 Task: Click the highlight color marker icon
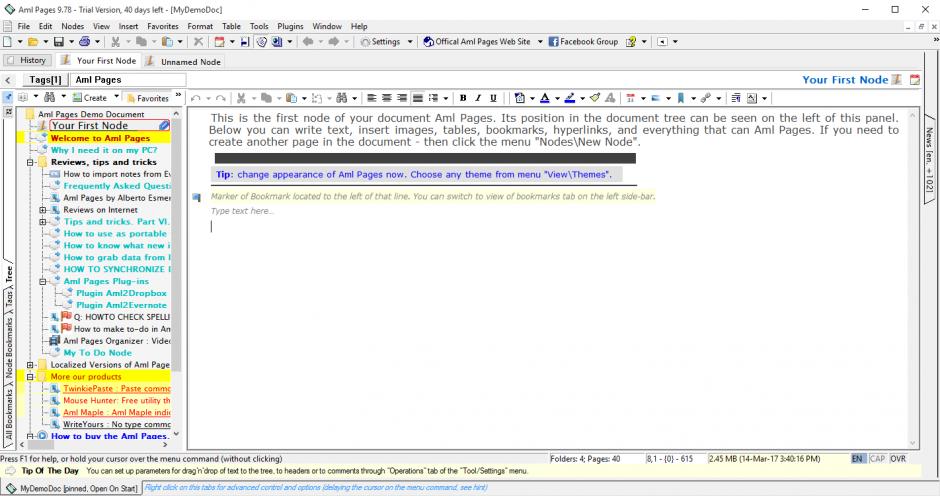[x=570, y=98]
